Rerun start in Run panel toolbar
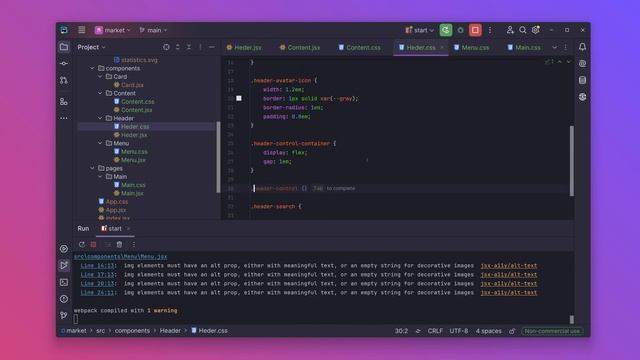The height and width of the screenshot is (360, 640). (82, 244)
